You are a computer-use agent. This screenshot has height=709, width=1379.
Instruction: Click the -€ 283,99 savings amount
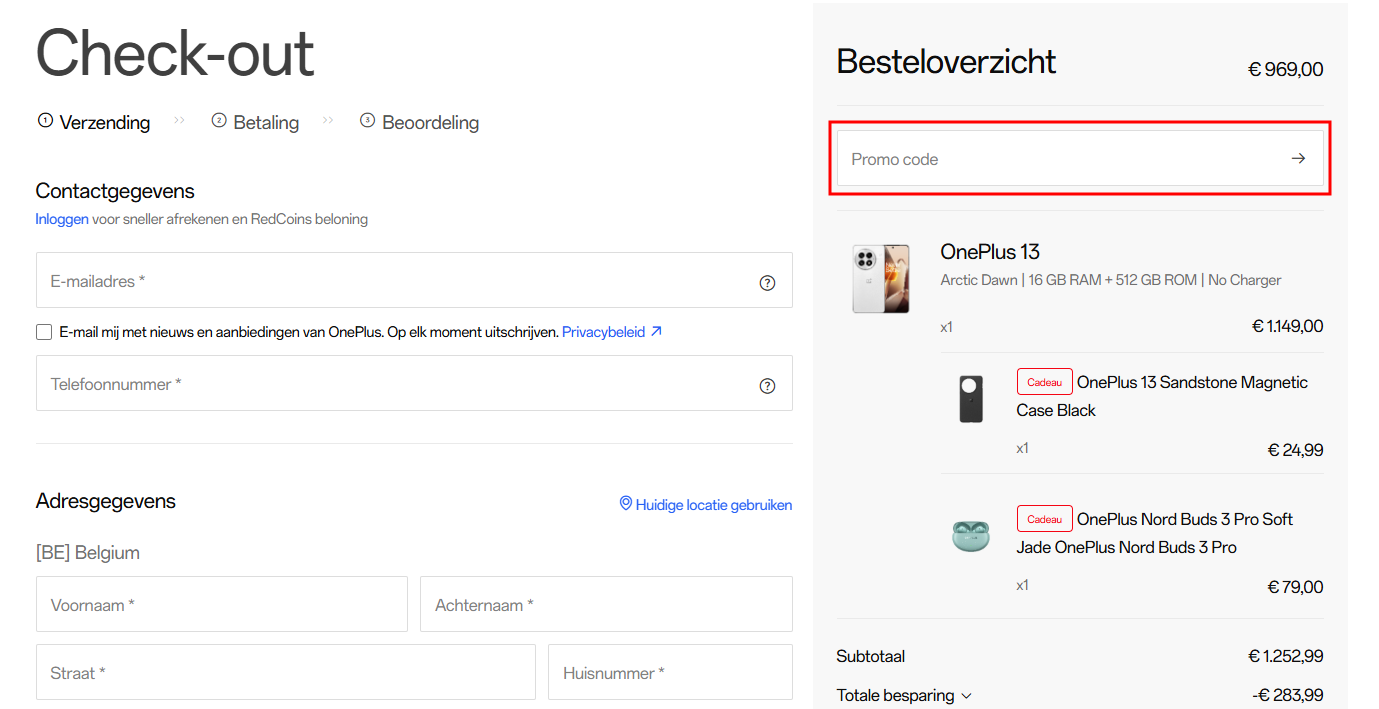pyautogui.click(x=1287, y=695)
